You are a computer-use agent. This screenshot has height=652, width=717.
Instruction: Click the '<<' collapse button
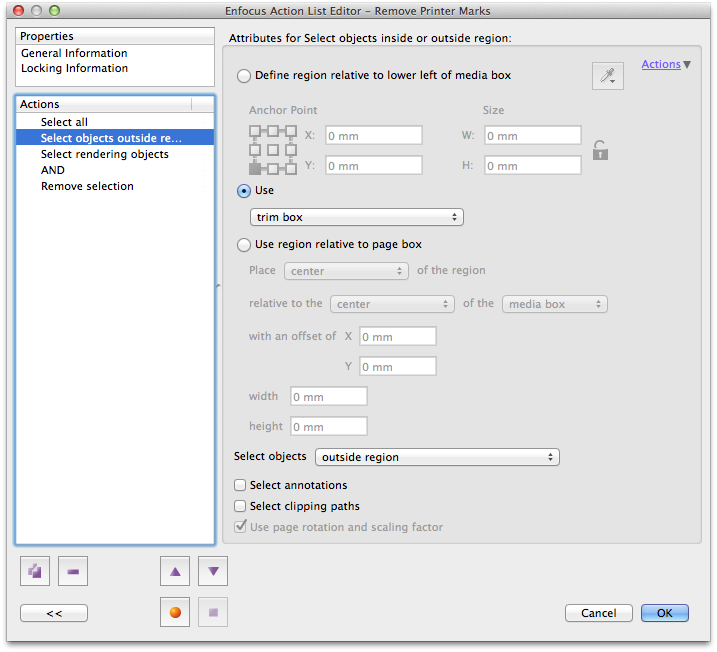pyautogui.click(x=54, y=613)
